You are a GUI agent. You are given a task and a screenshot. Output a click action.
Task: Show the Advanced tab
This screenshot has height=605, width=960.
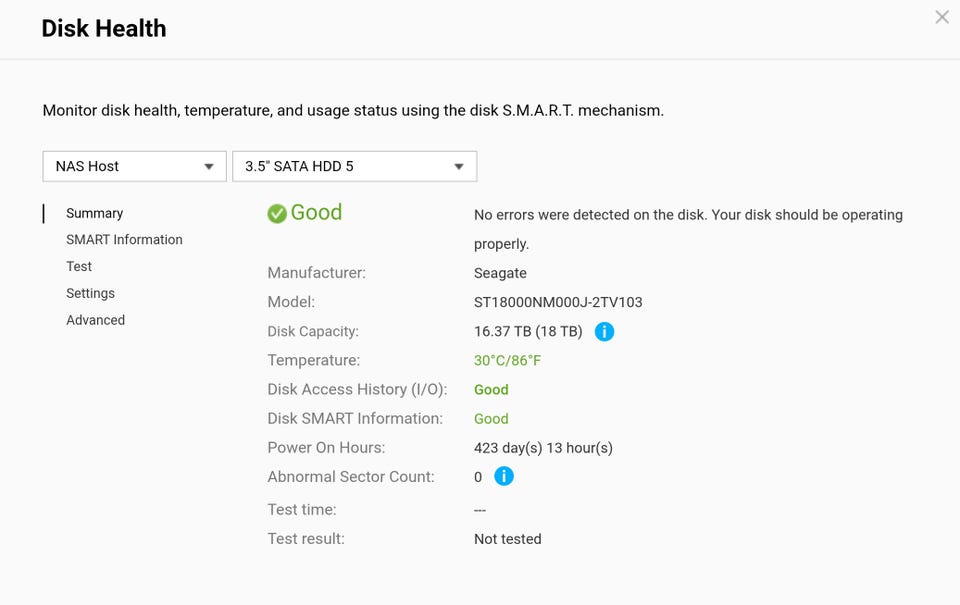point(95,320)
